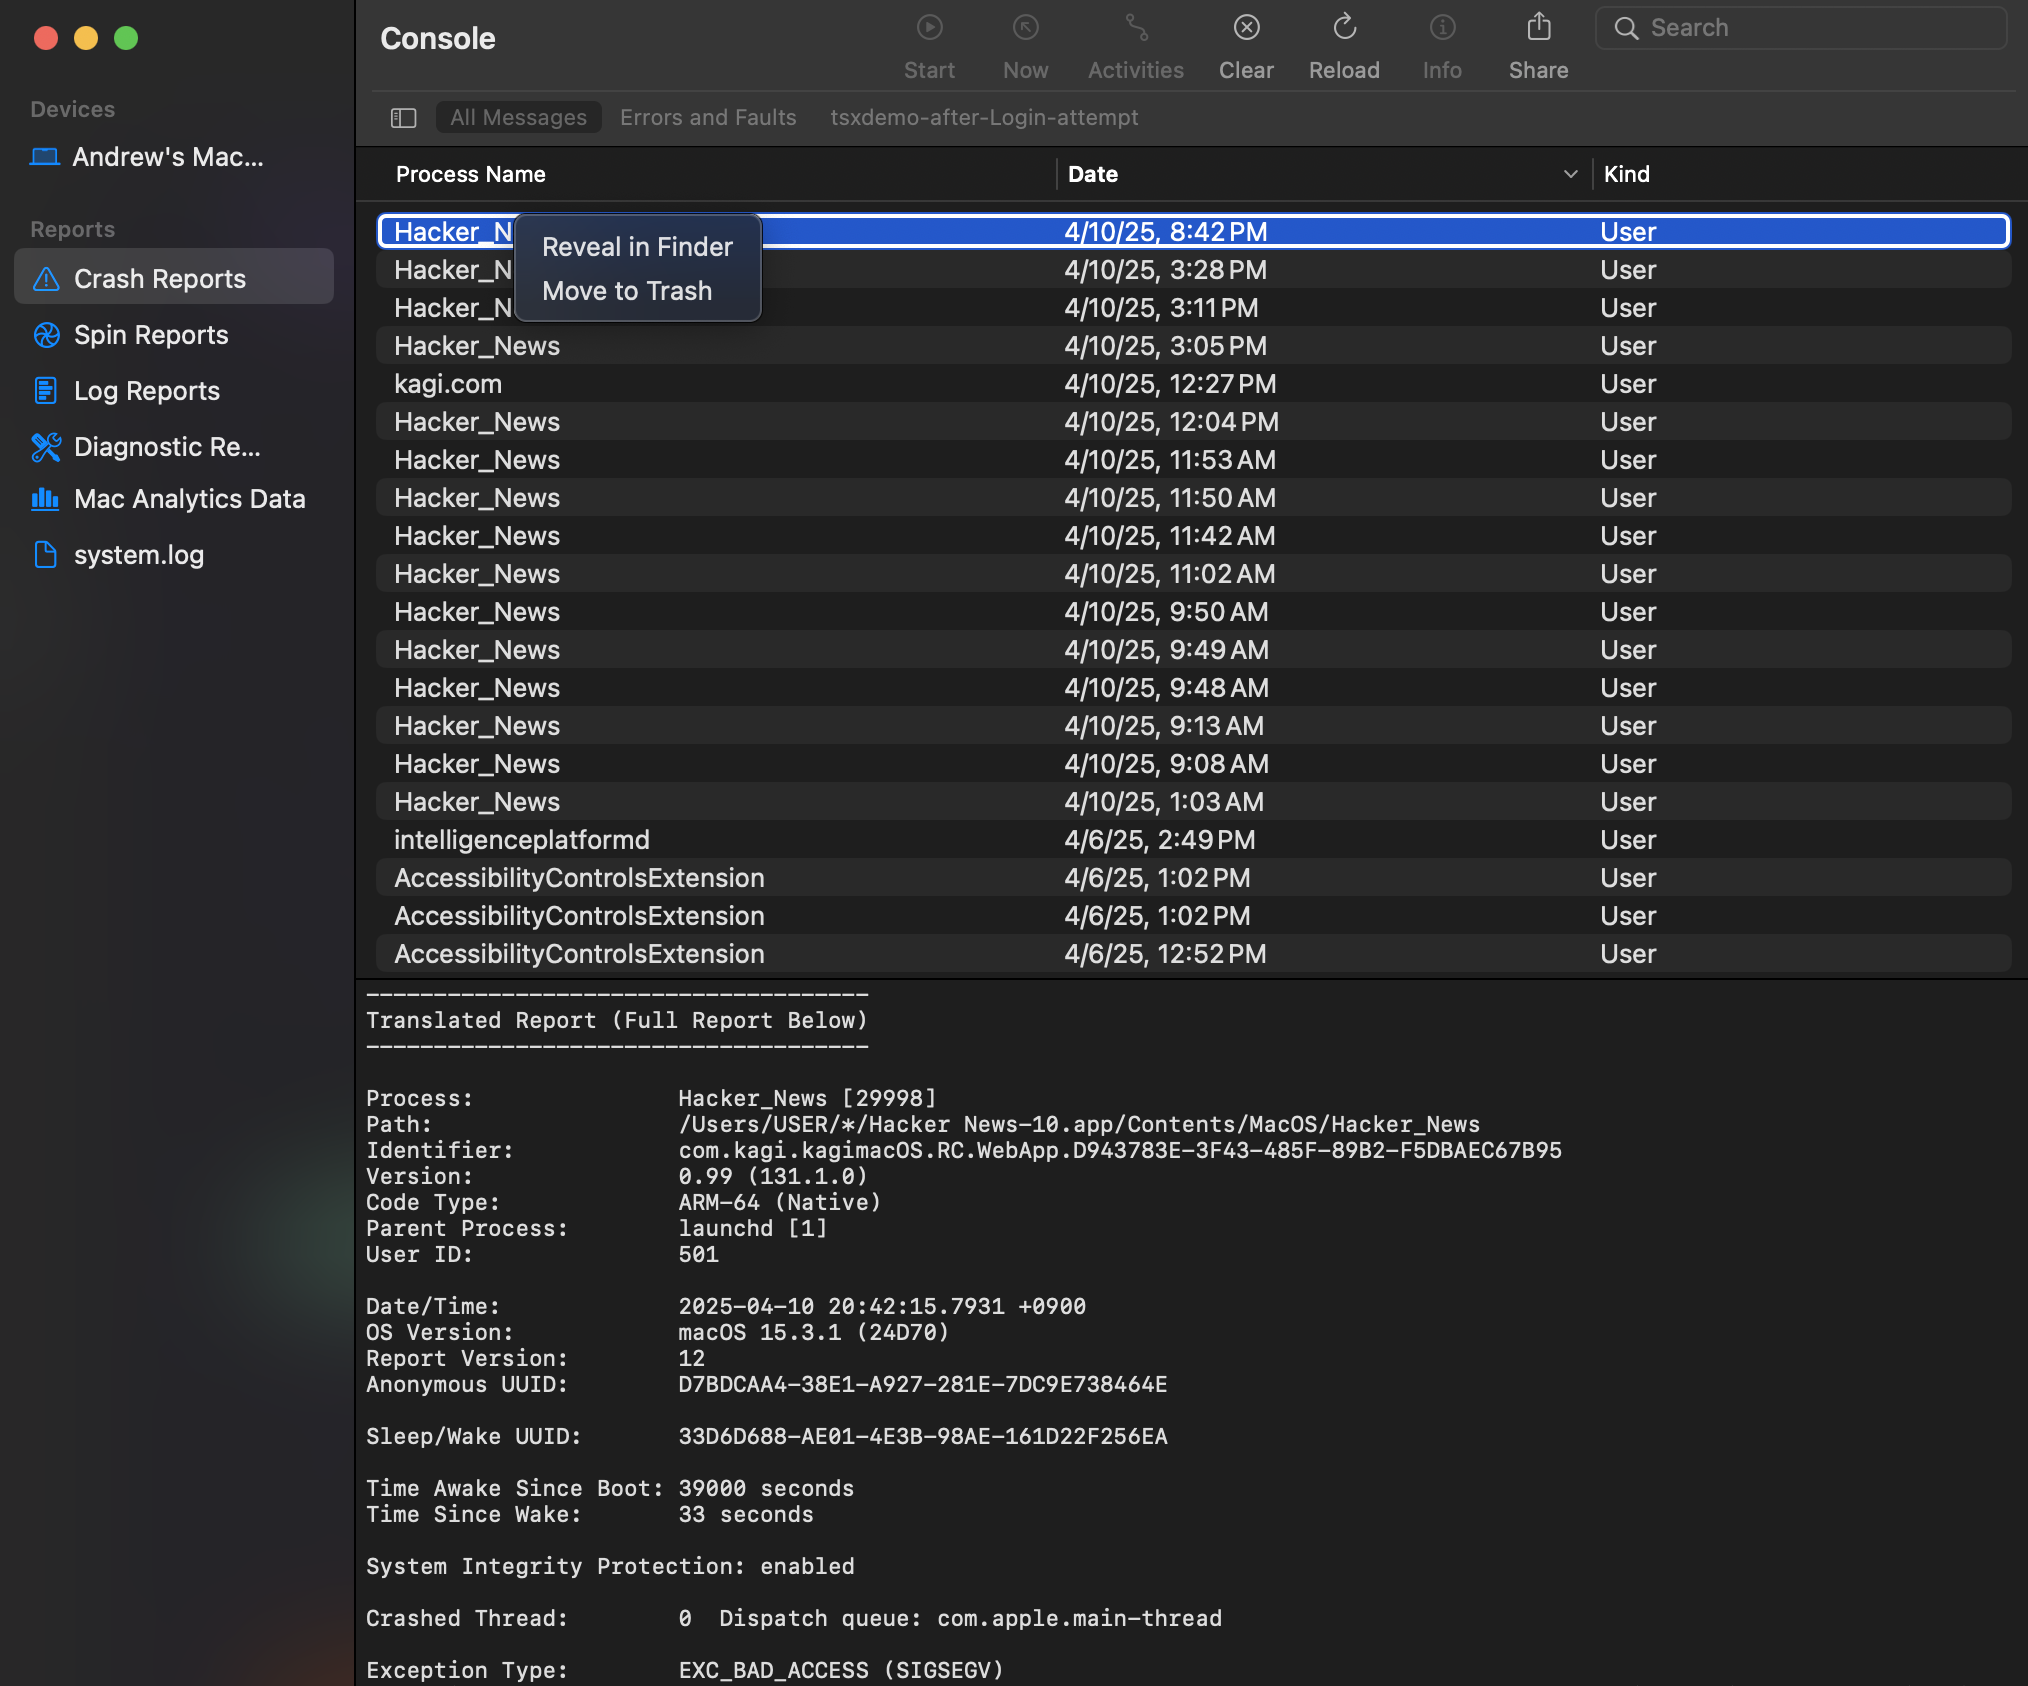
Task: Click the green zoom window button
Action: (x=126, y=38)
